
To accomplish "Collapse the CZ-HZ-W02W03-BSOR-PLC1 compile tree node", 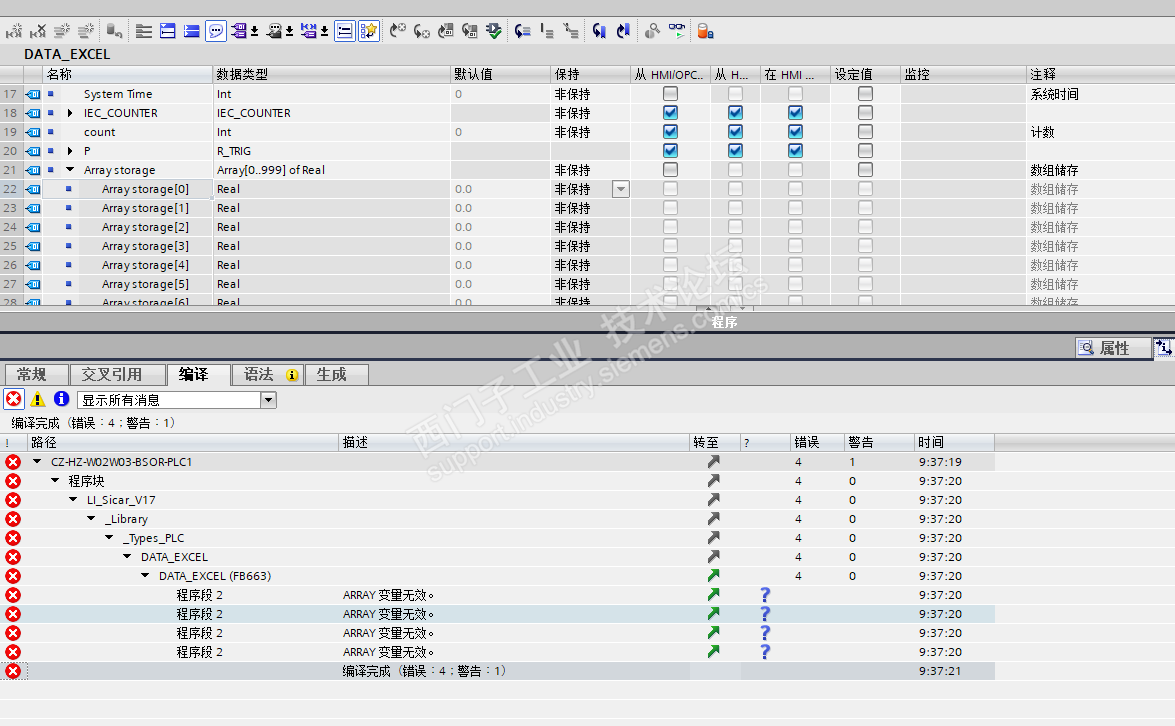I will [x=37, y=462].
